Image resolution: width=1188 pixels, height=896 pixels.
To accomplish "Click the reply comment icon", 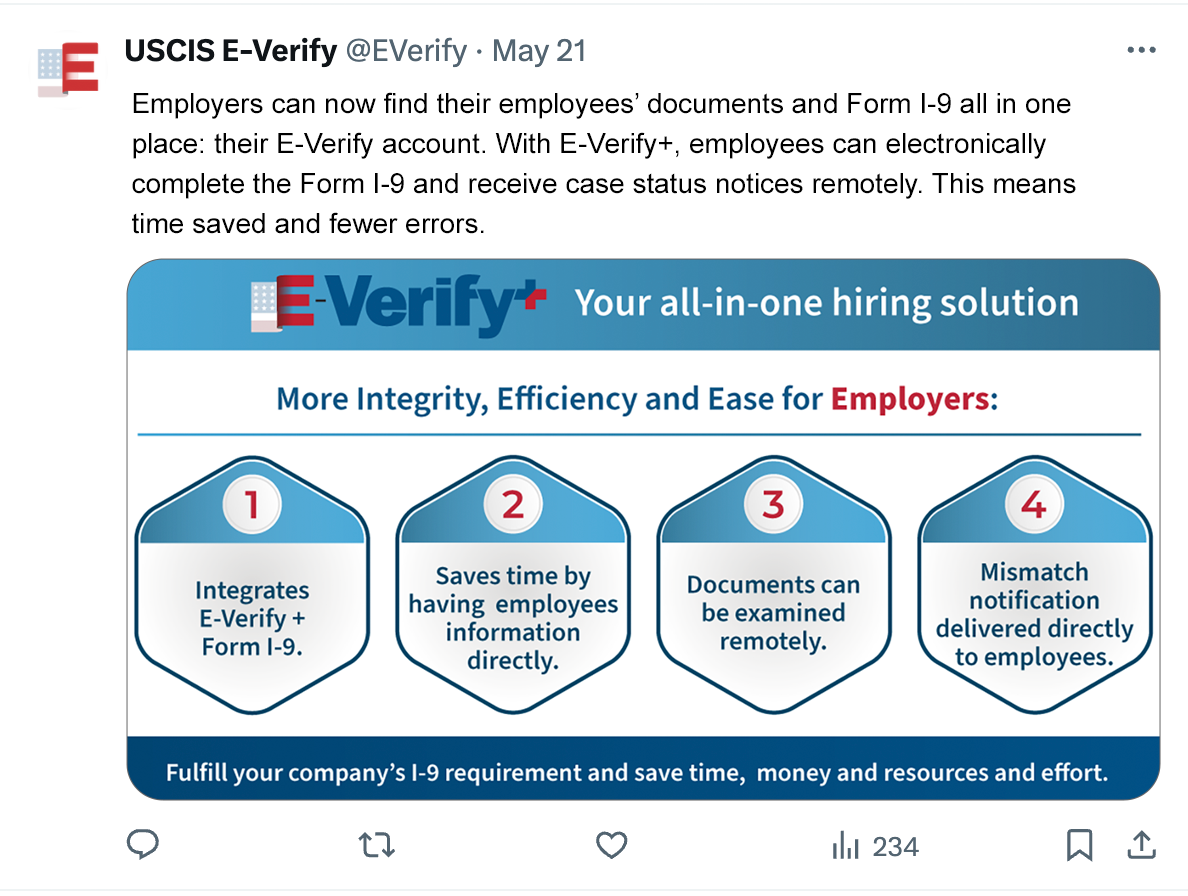I will click(x=144, y=846).
